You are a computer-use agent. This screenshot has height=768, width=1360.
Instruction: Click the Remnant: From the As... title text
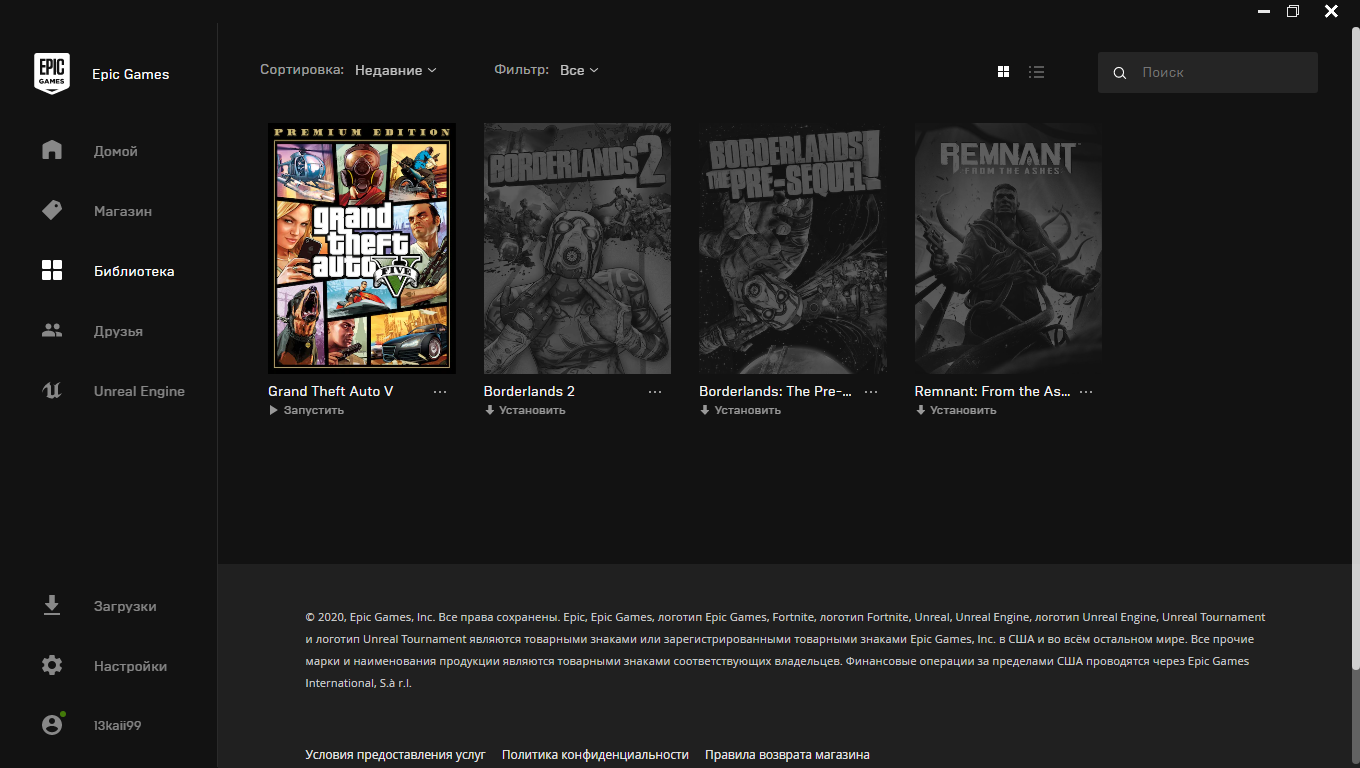pos(992,391)
